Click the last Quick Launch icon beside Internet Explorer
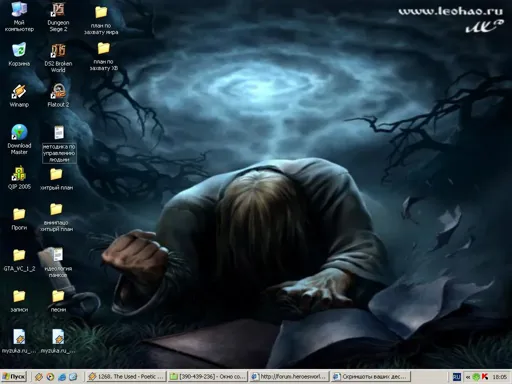The image size is (512, 384). [73, 377]
